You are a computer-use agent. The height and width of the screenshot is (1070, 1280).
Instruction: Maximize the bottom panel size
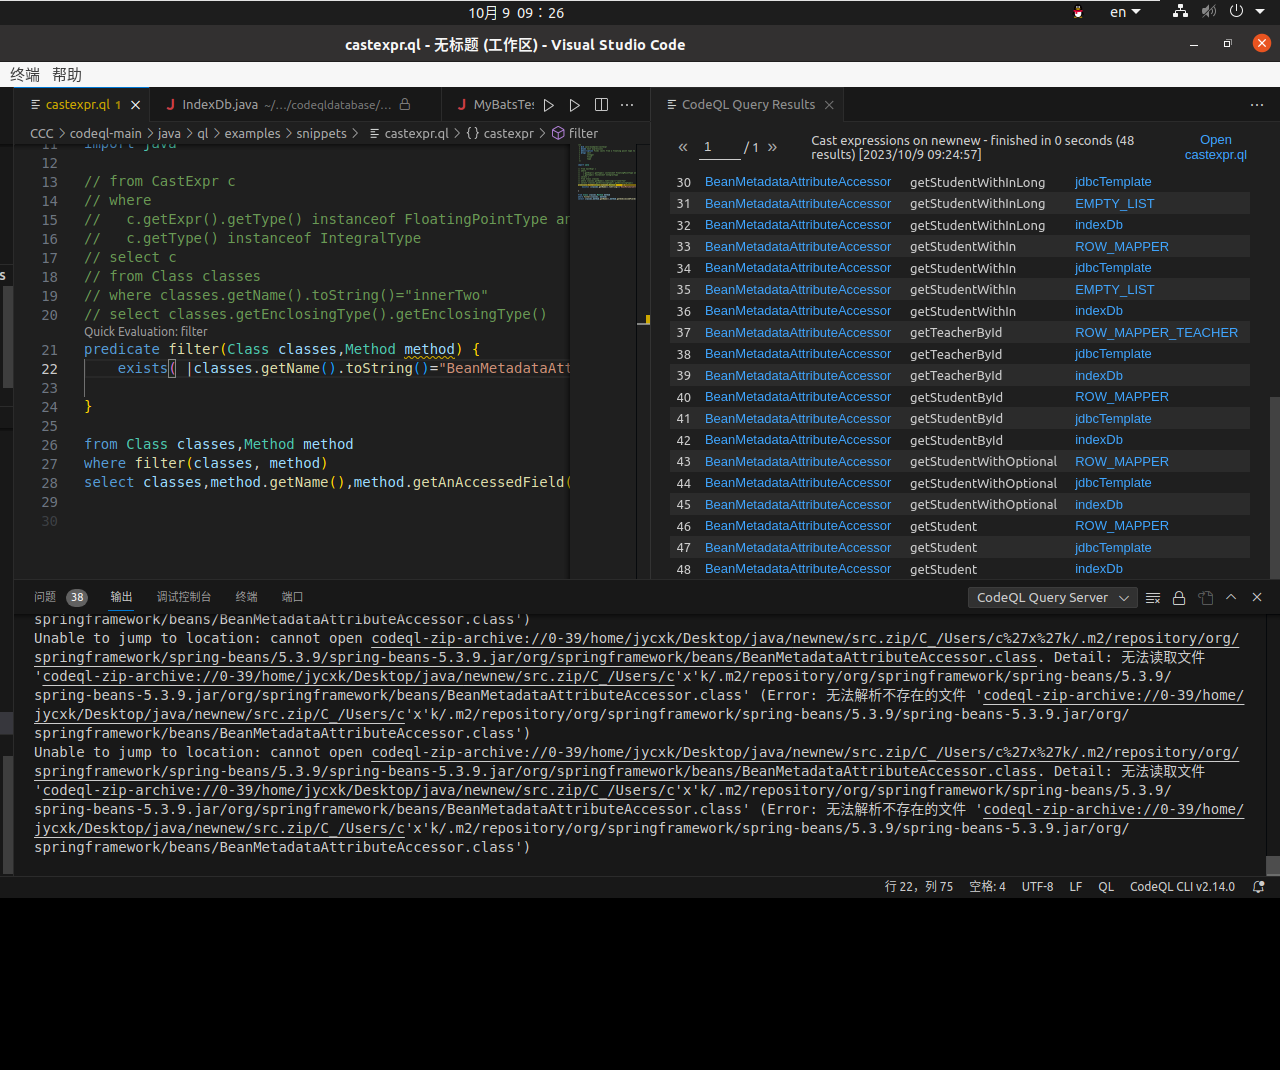point(1231,597)
